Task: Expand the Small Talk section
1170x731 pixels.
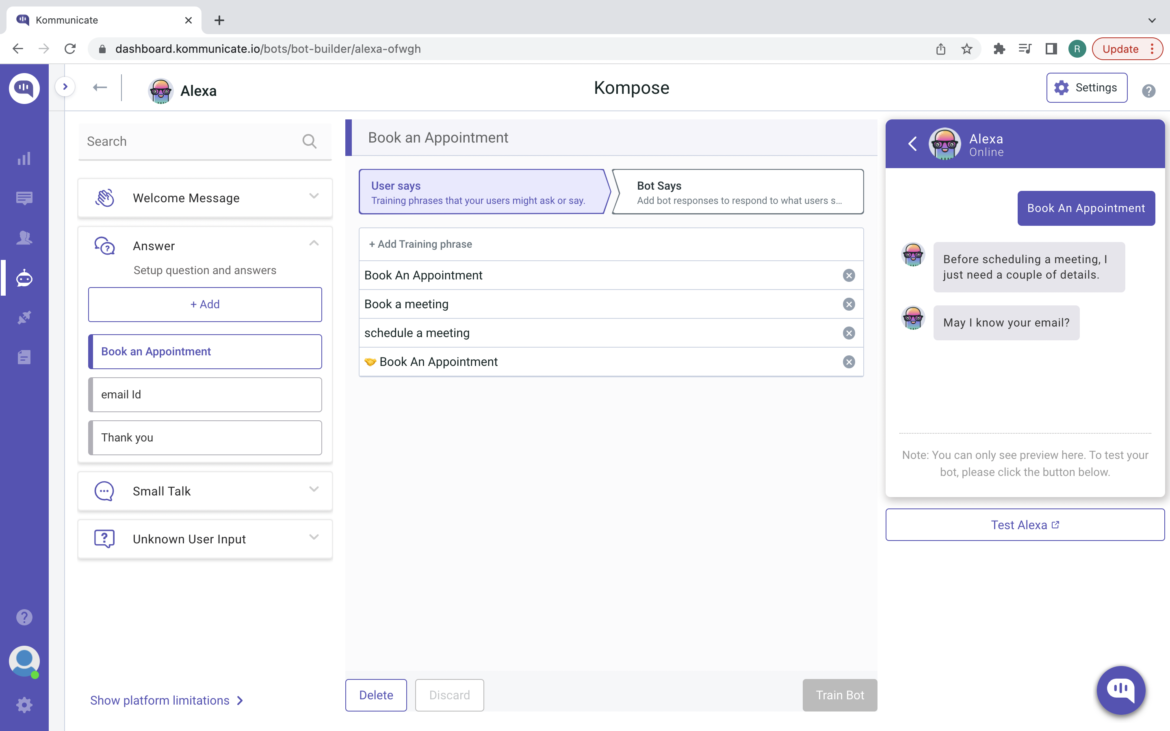Action: pyautogui.click(x=313, y=491)
